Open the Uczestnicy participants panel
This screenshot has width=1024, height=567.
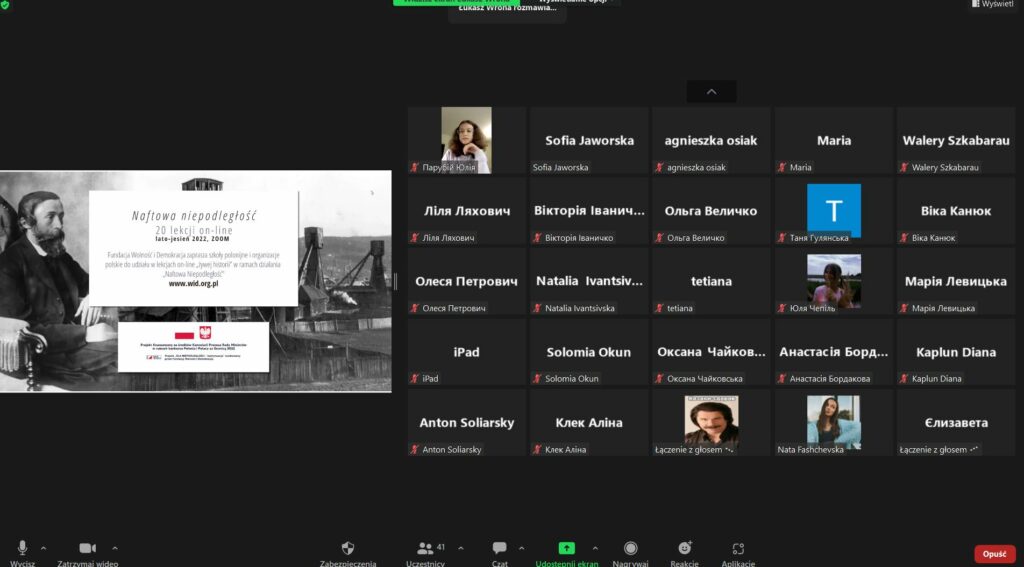click(x=425, y=549)
